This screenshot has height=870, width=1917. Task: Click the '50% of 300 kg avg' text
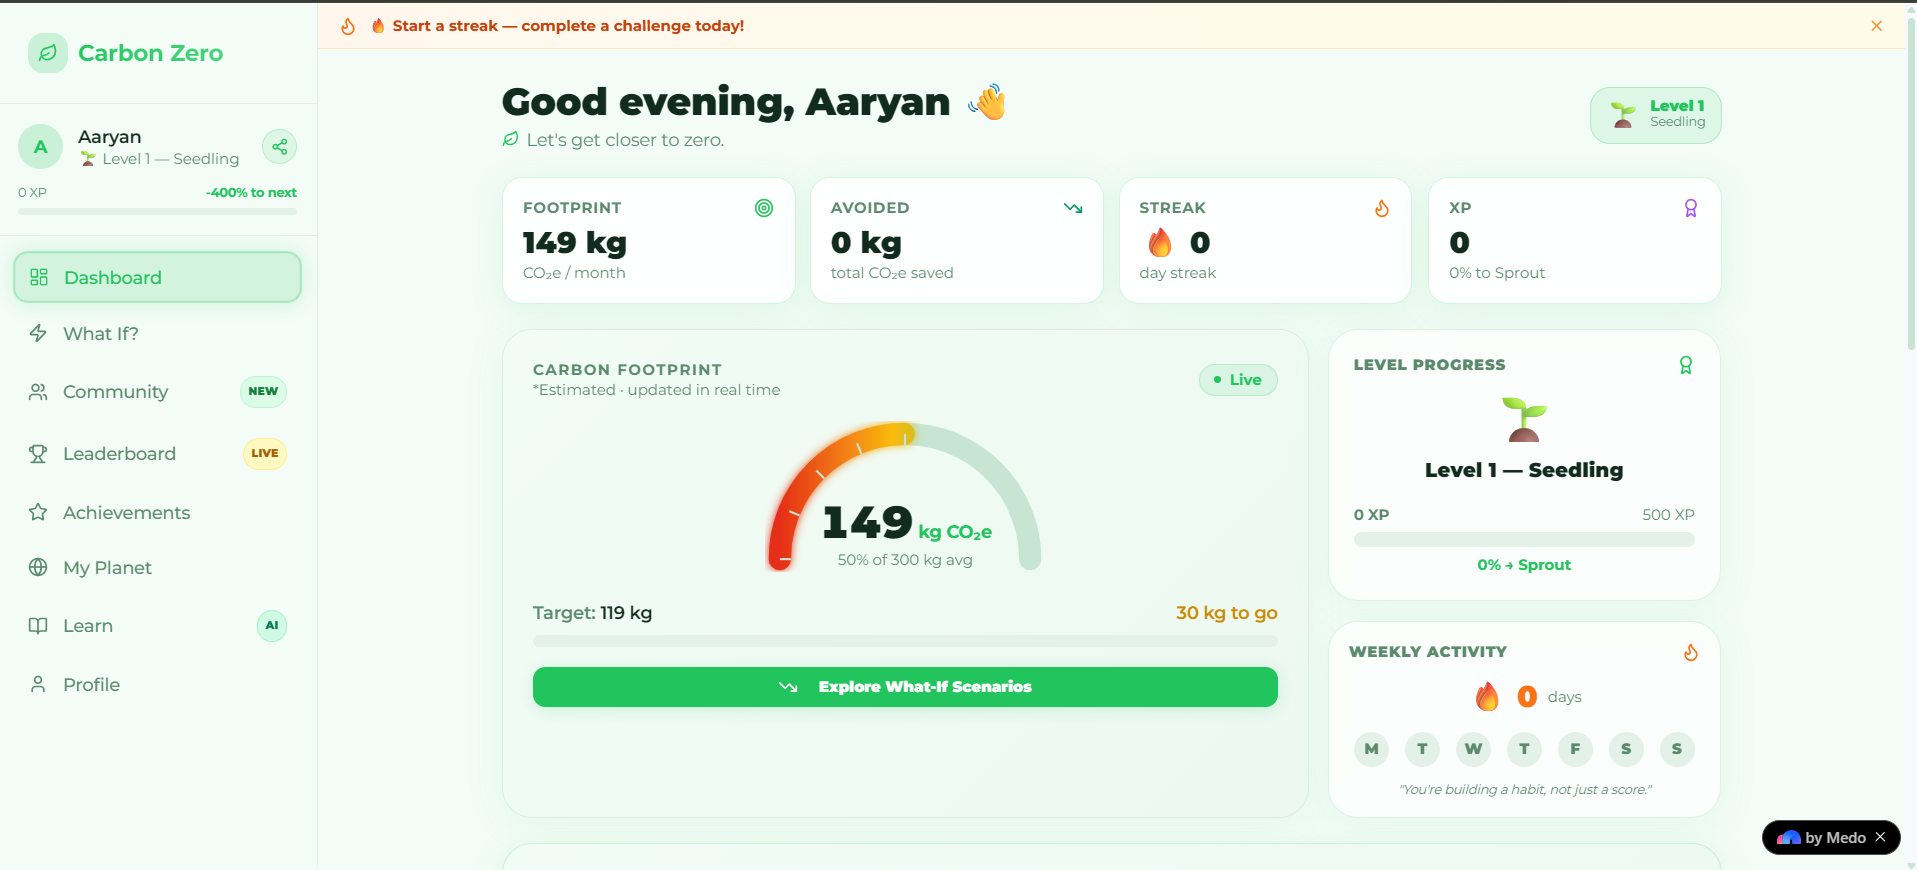pyautogui.click(x=905, y=560)
